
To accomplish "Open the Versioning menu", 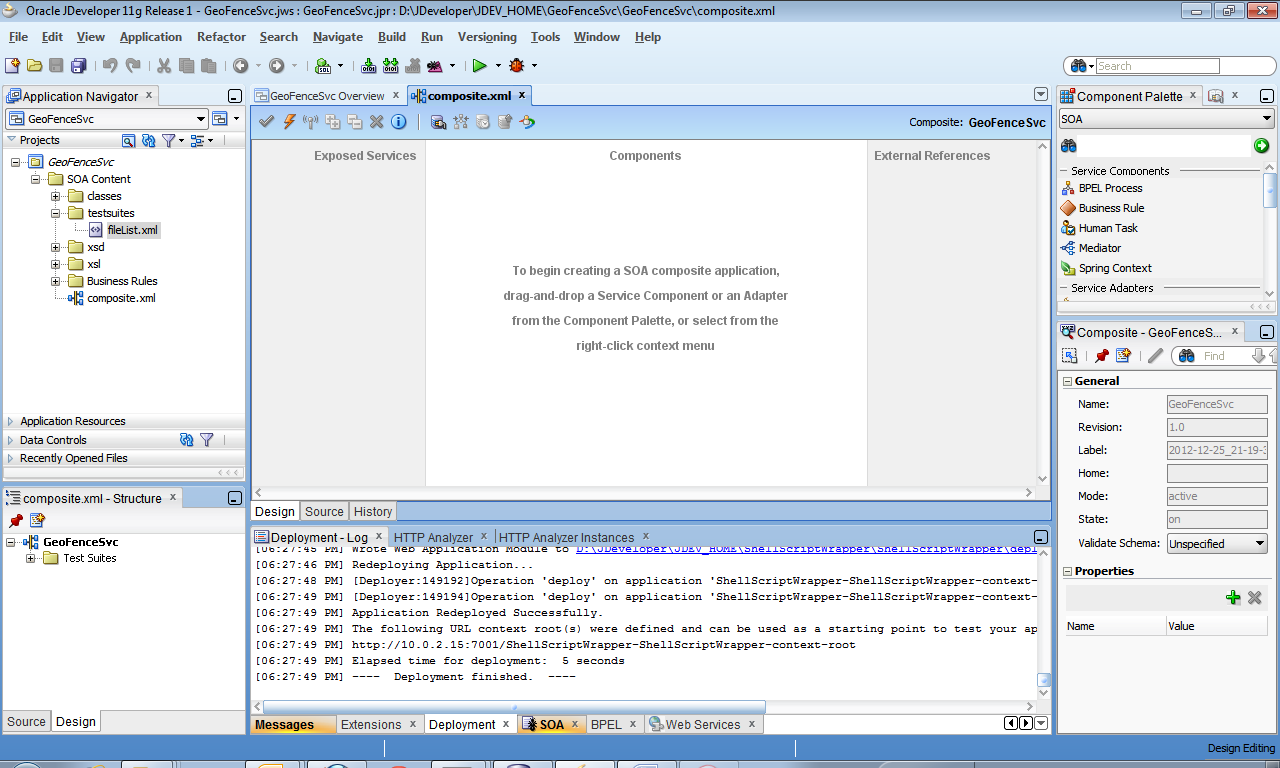I will tap(487, 37).
